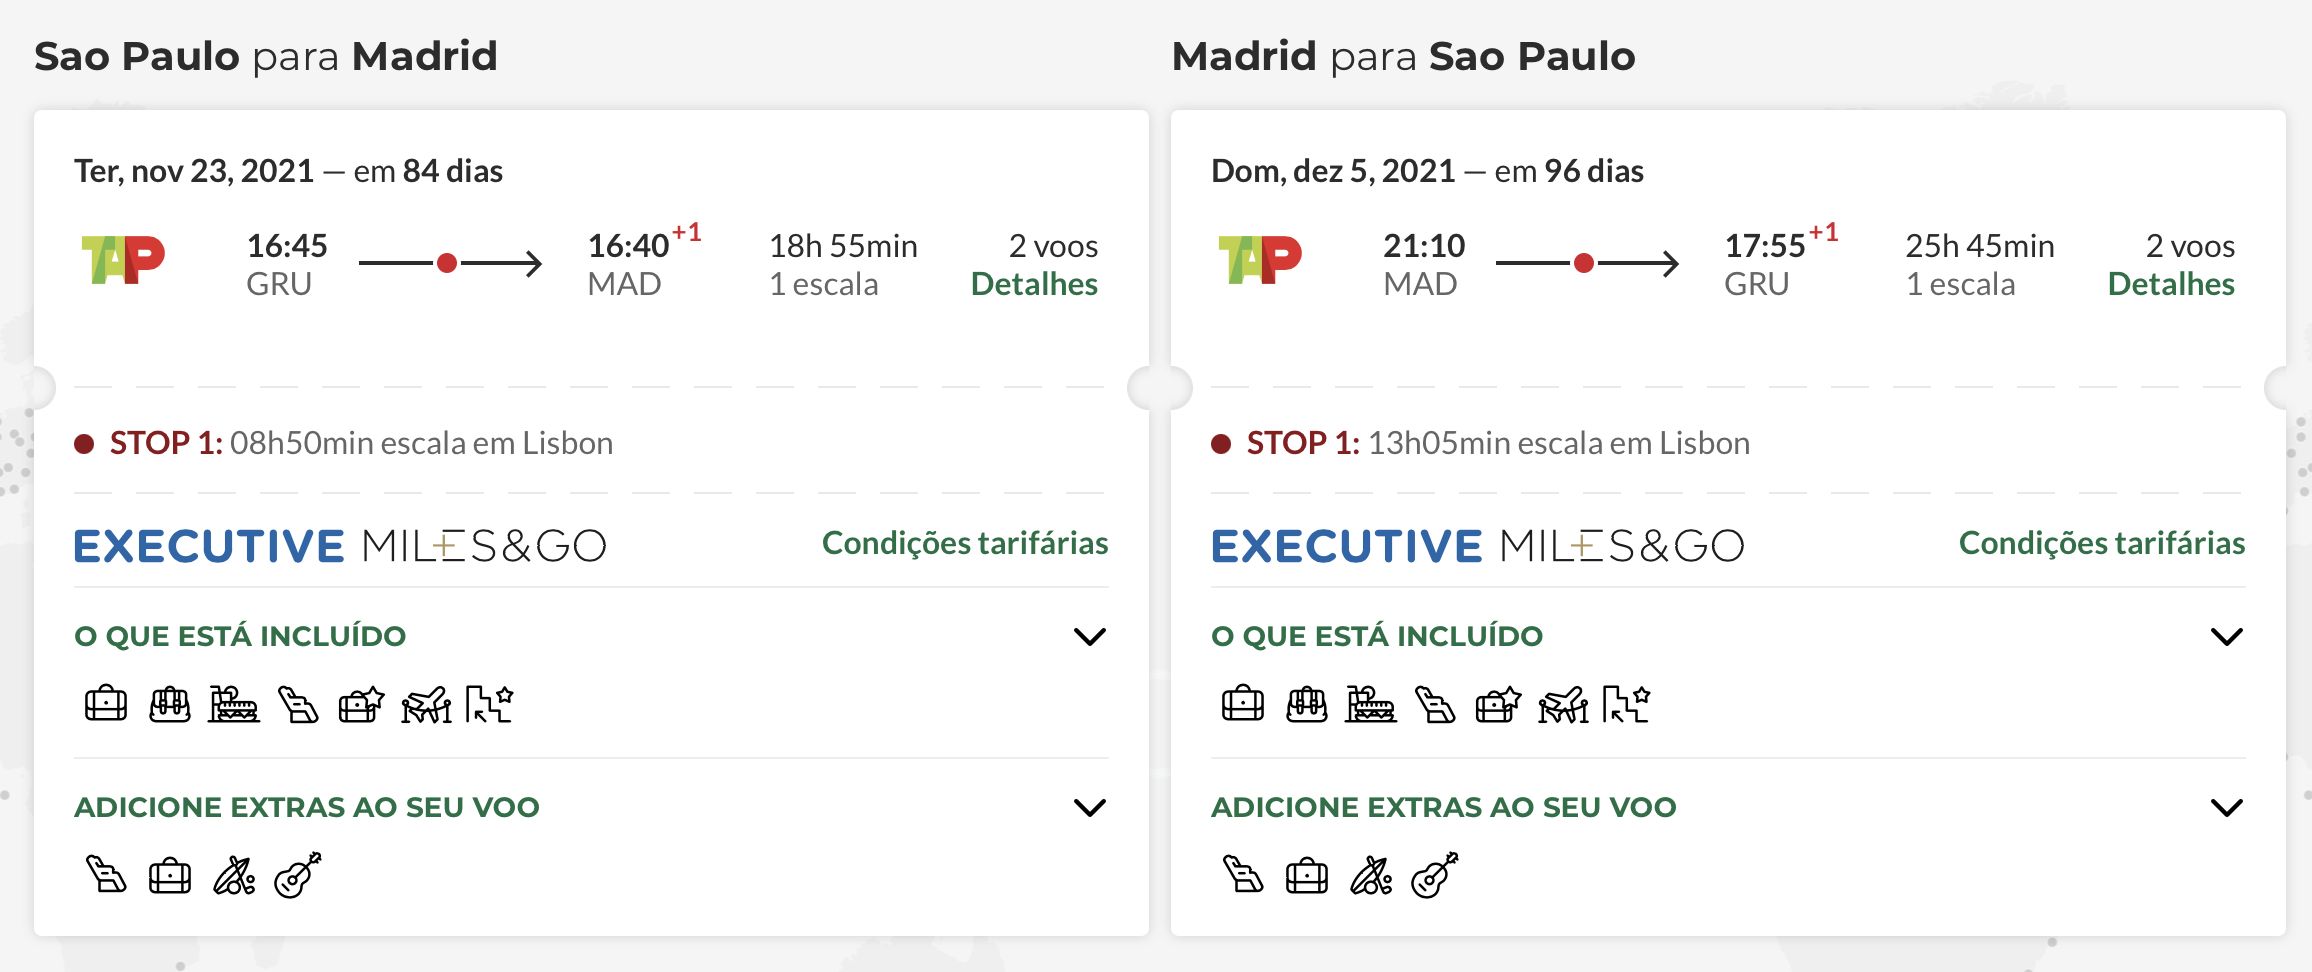Open Condições tarifárias for outbound flight
This screenshot has height=972, width=2312.
(x=965, y=543)
